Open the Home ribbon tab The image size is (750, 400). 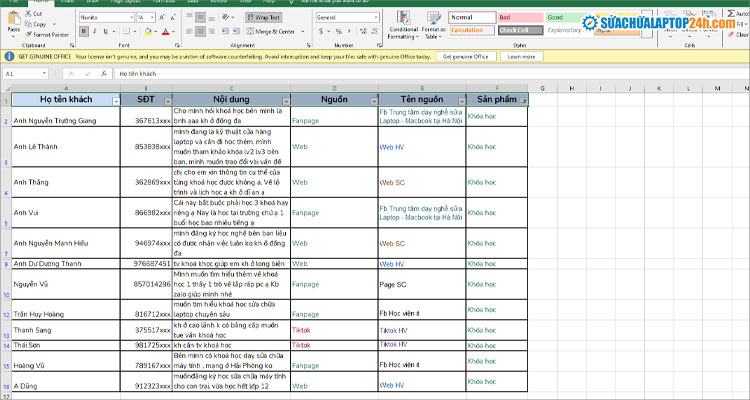pos(39,3)
